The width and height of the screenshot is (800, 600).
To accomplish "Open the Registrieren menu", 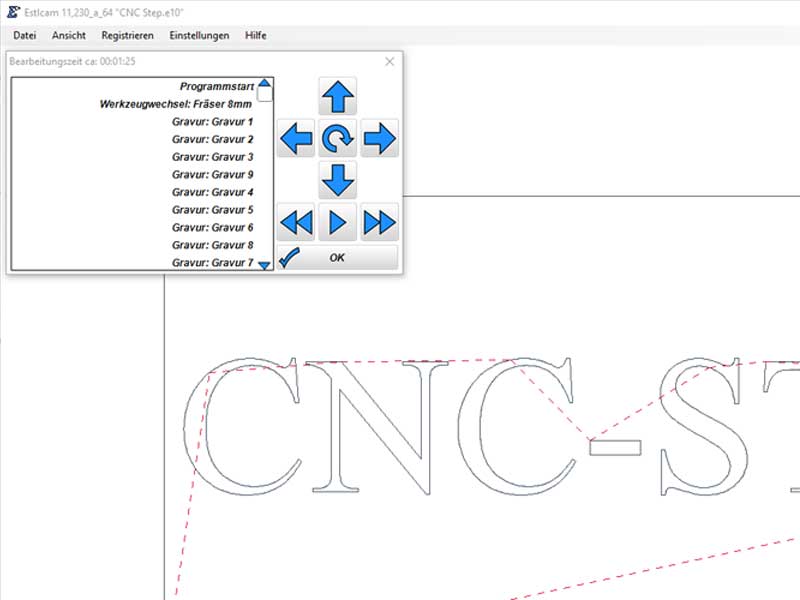I will (x=128, y=35).
